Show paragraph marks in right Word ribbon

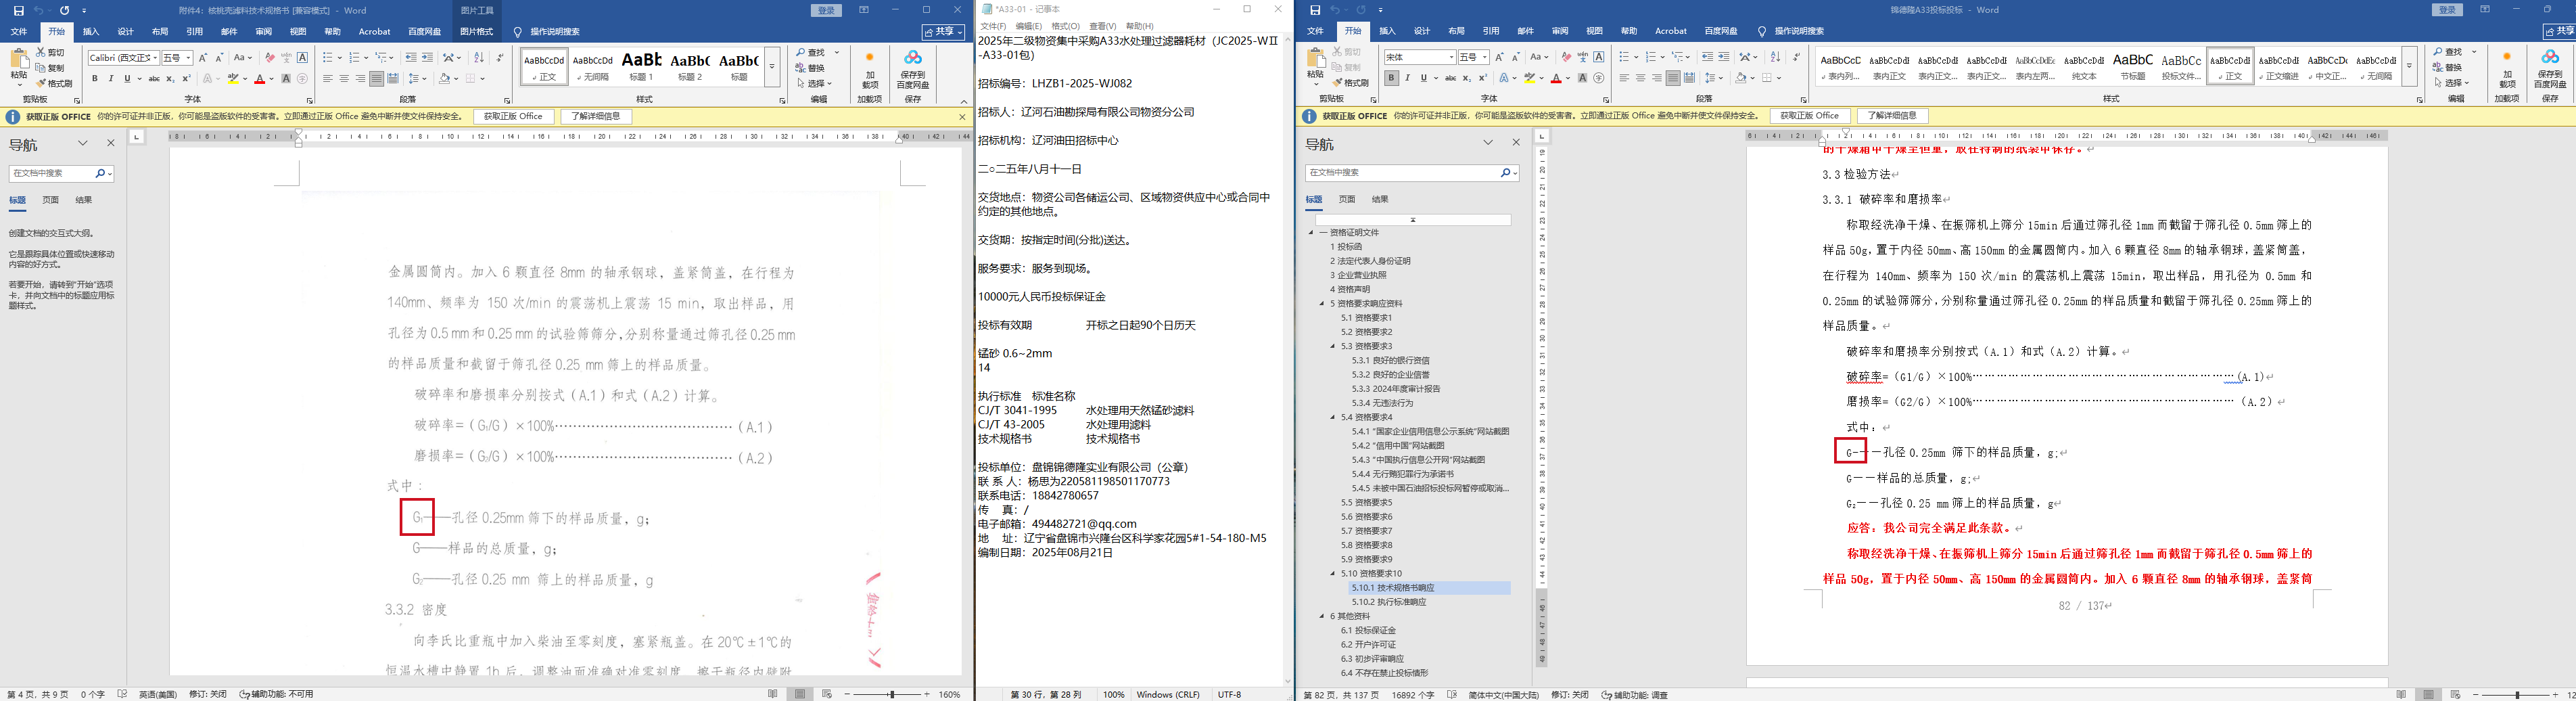pyautogui.click(x=1796, y=57)
